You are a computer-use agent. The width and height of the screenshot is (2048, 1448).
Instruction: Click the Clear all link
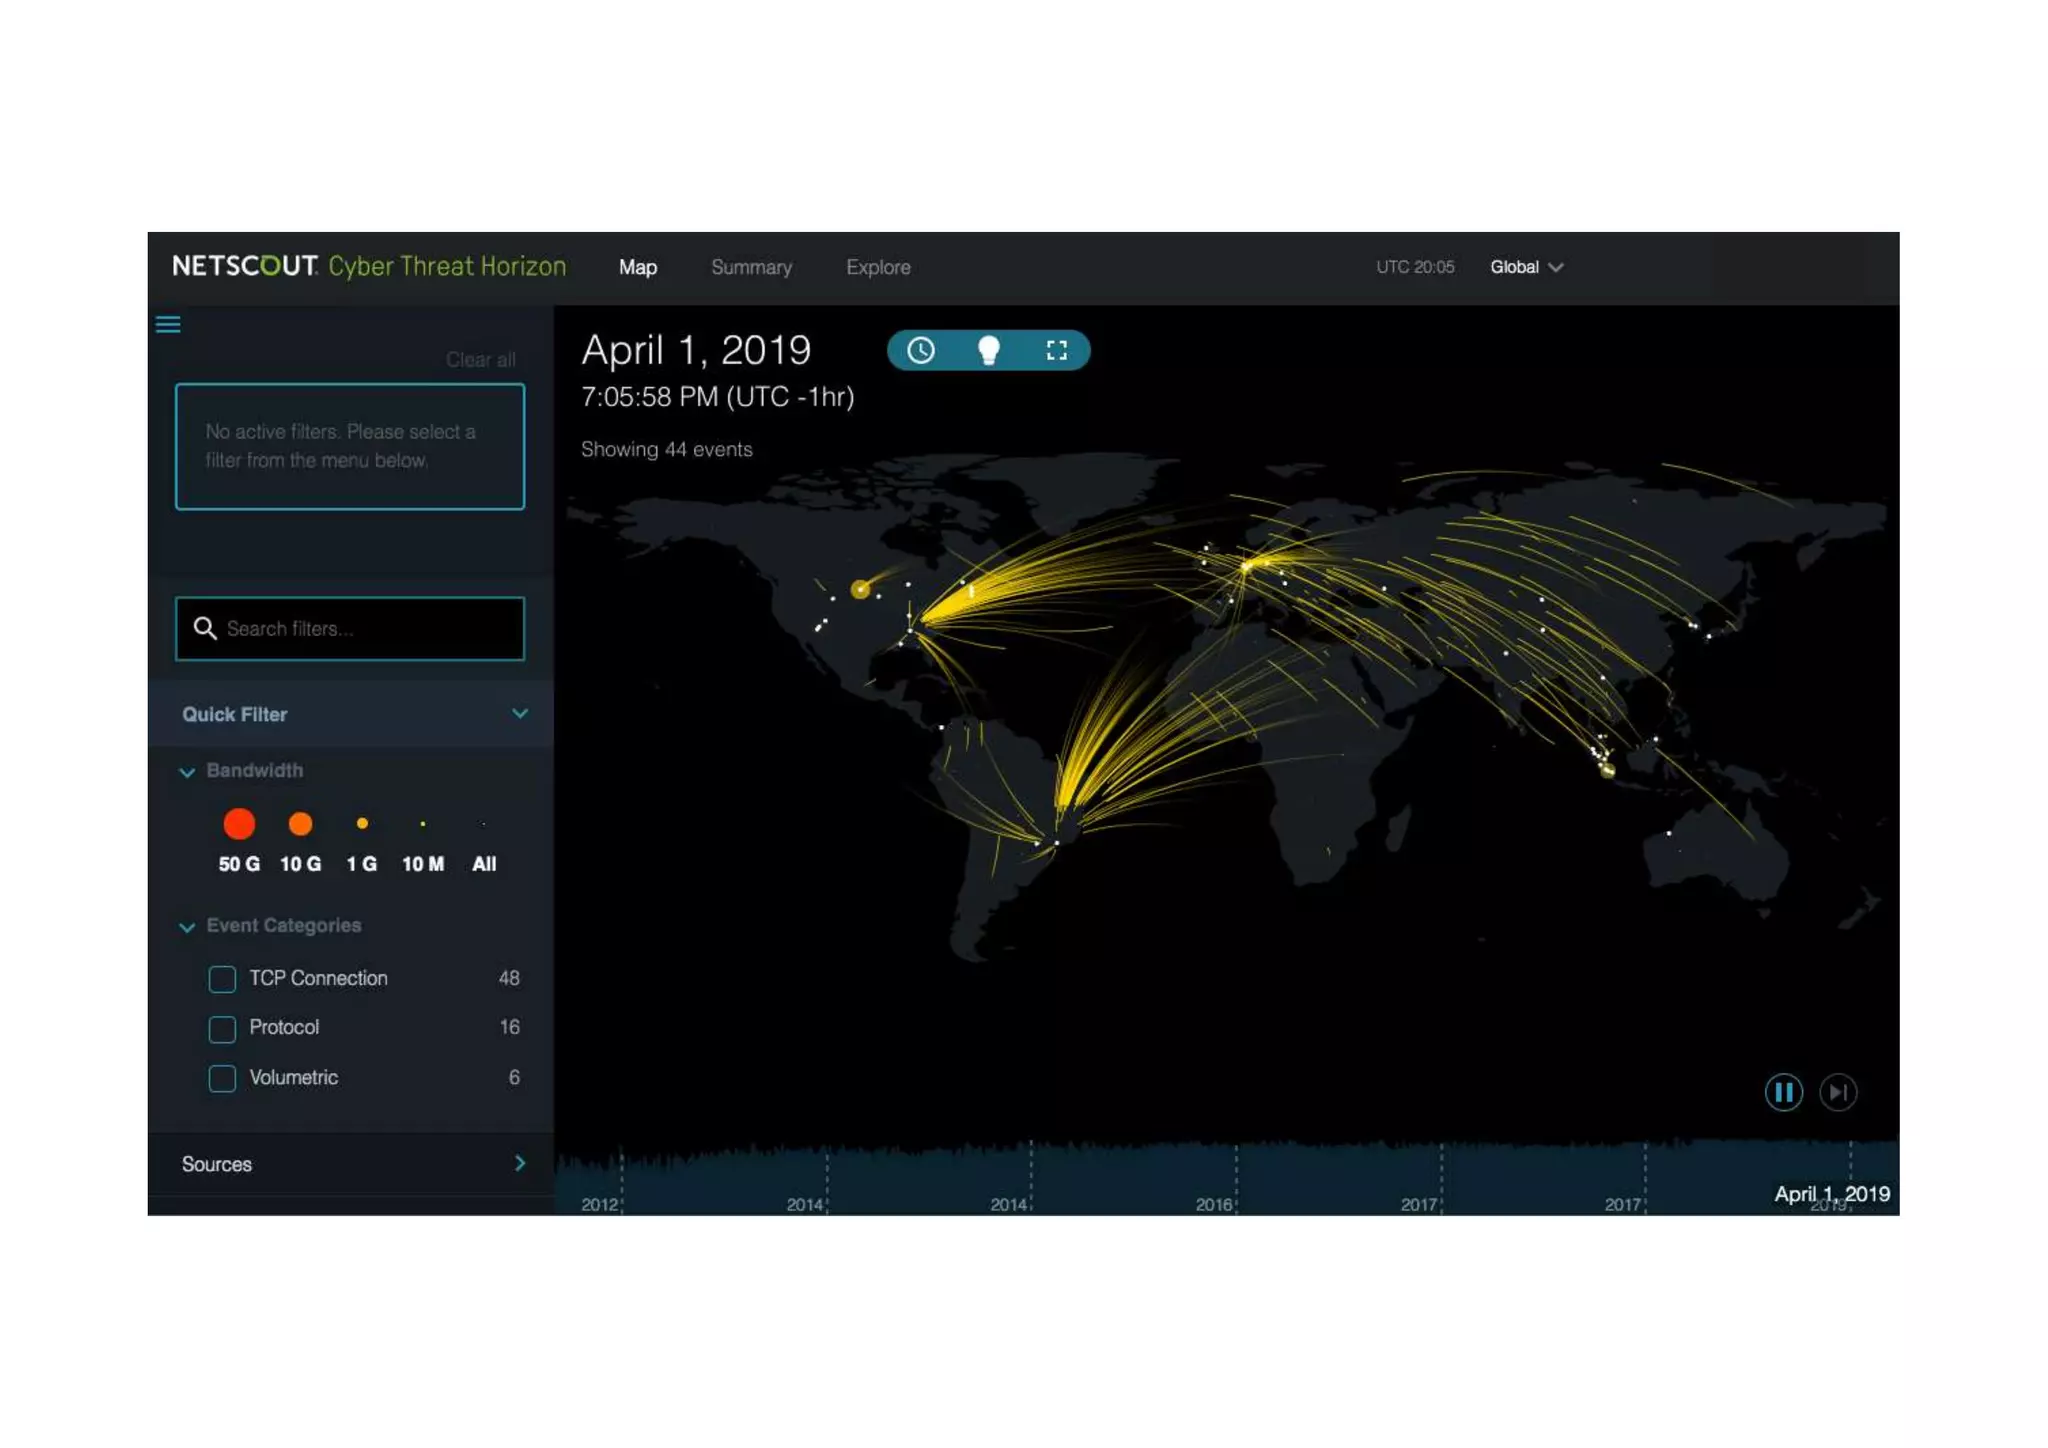[480, 360]
